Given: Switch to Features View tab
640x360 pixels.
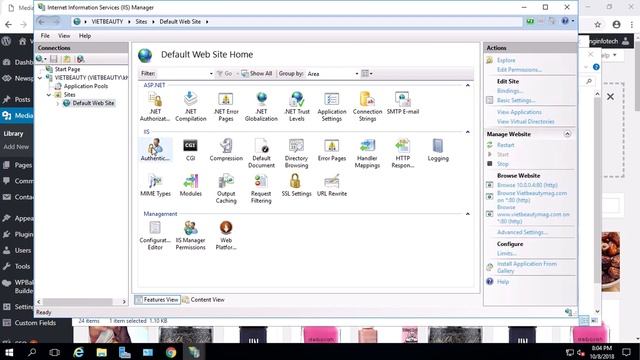Looking at the screenshot, I should [157, 300].
